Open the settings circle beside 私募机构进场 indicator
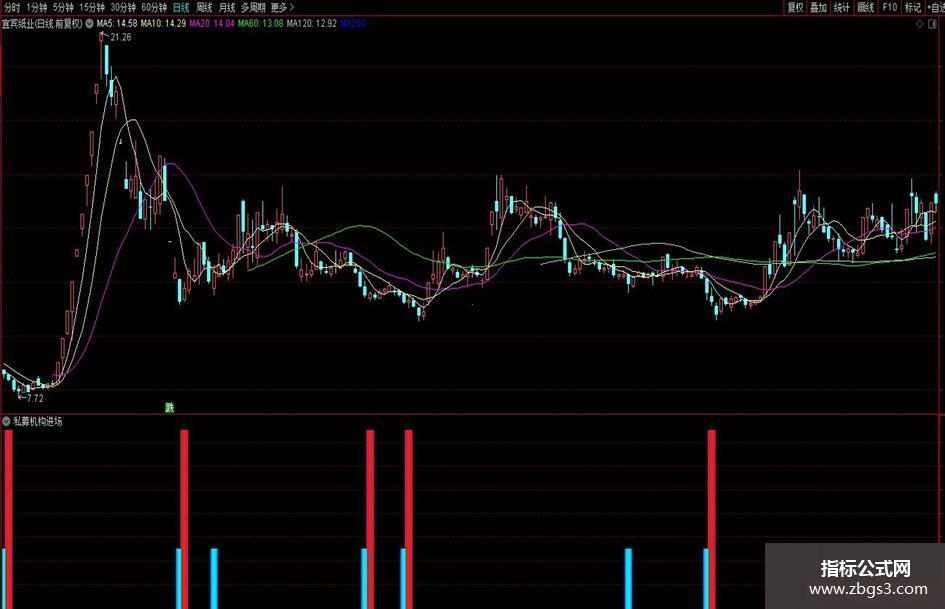Image resolution: width=945 pixels, height=609 pixels. 7,421
